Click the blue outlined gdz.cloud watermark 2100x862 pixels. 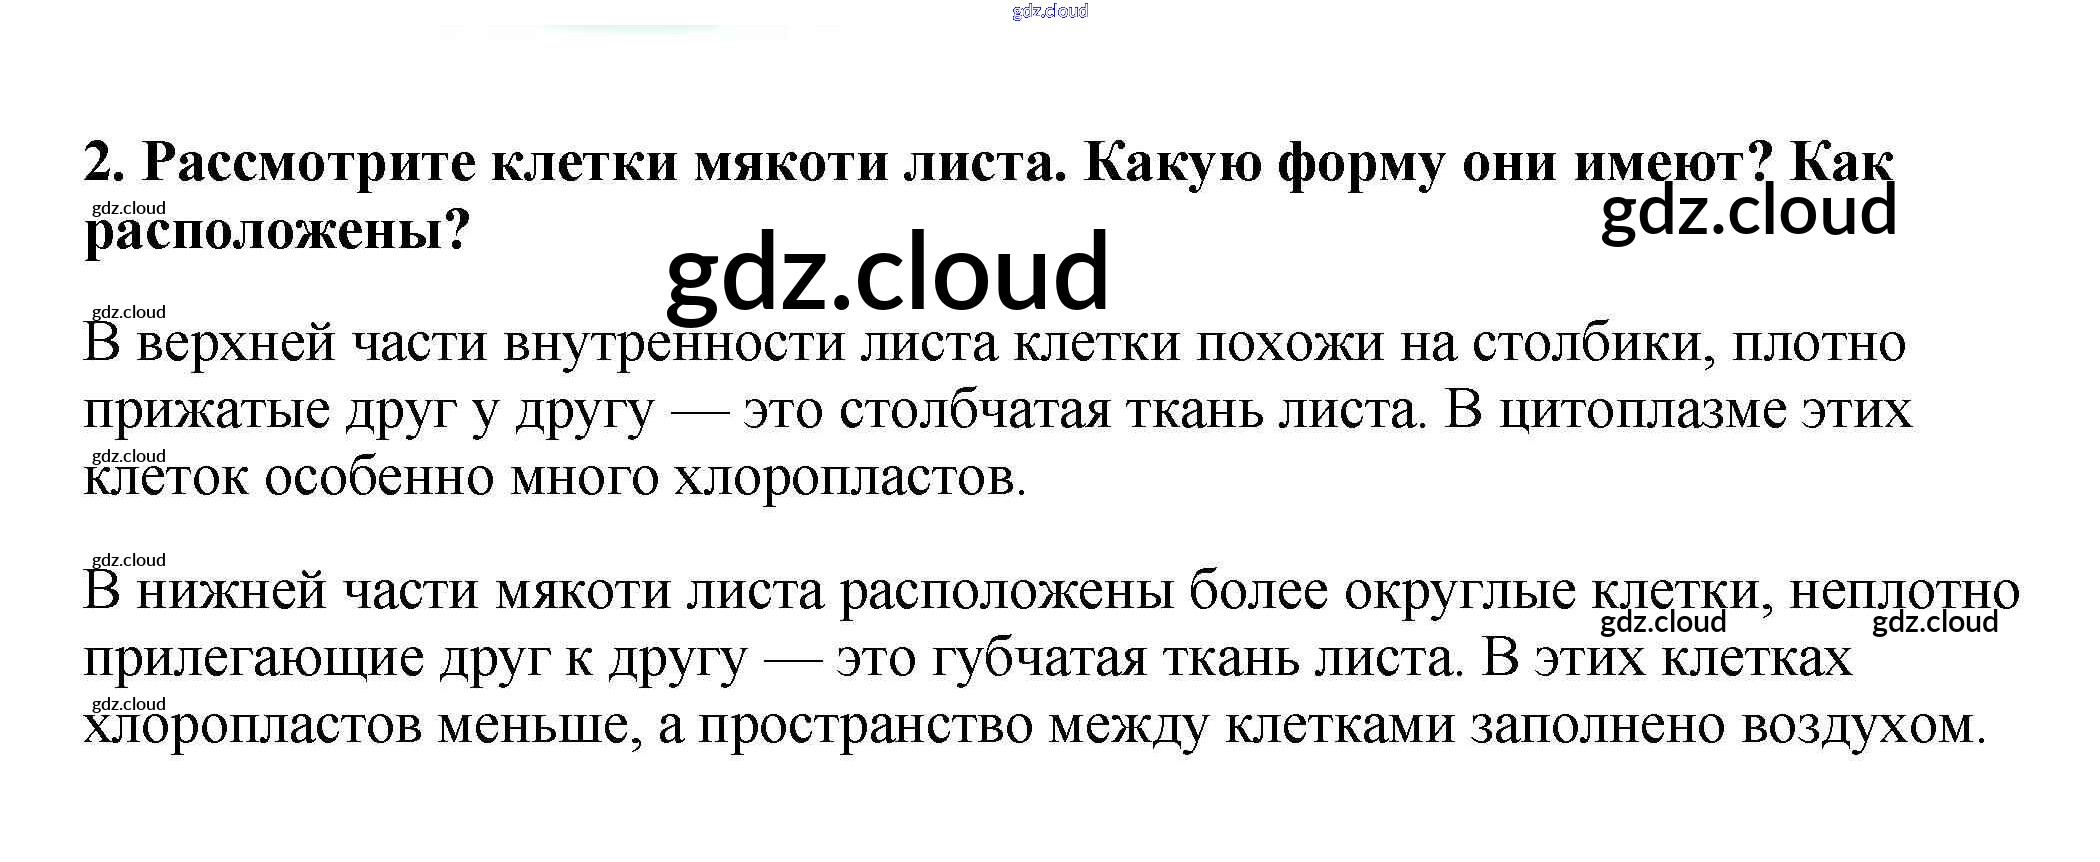click(x=1049, y=12)
